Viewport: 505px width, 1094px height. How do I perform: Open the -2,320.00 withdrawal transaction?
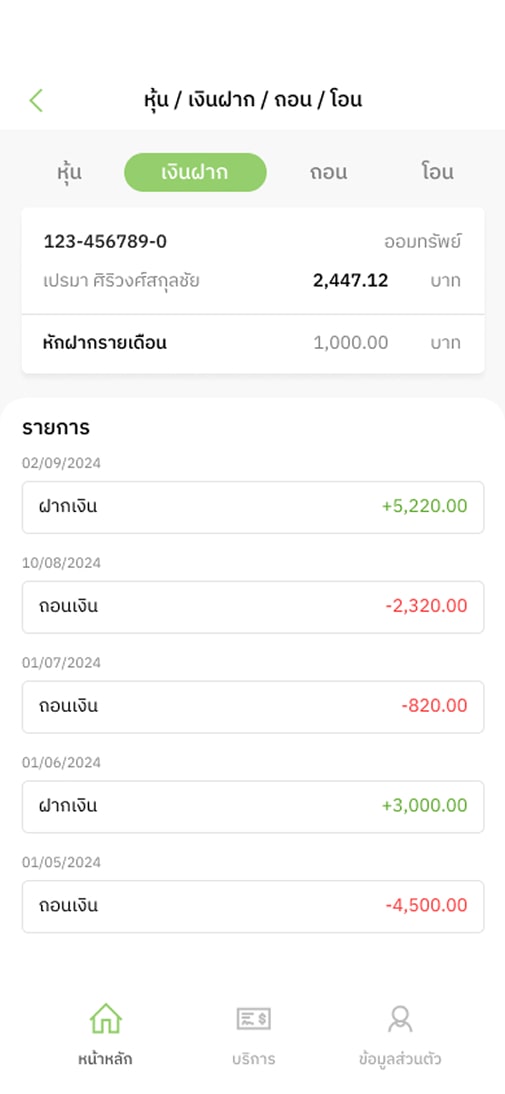(x=253, y=607)
